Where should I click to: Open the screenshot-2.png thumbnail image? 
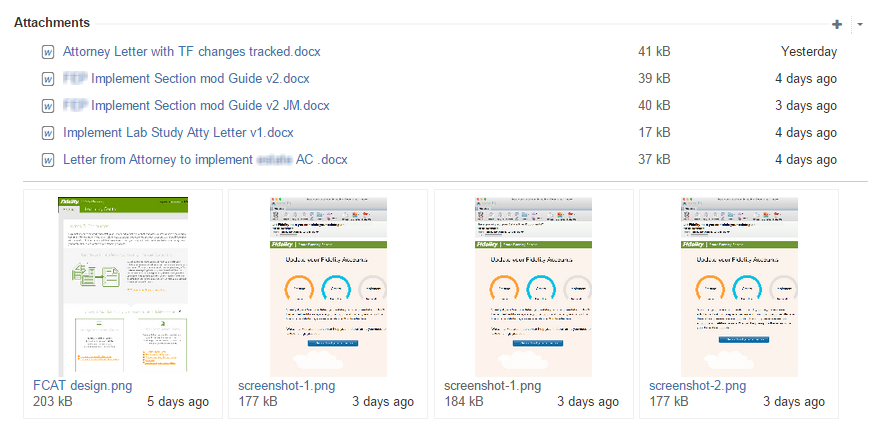[x=738, y=285]
